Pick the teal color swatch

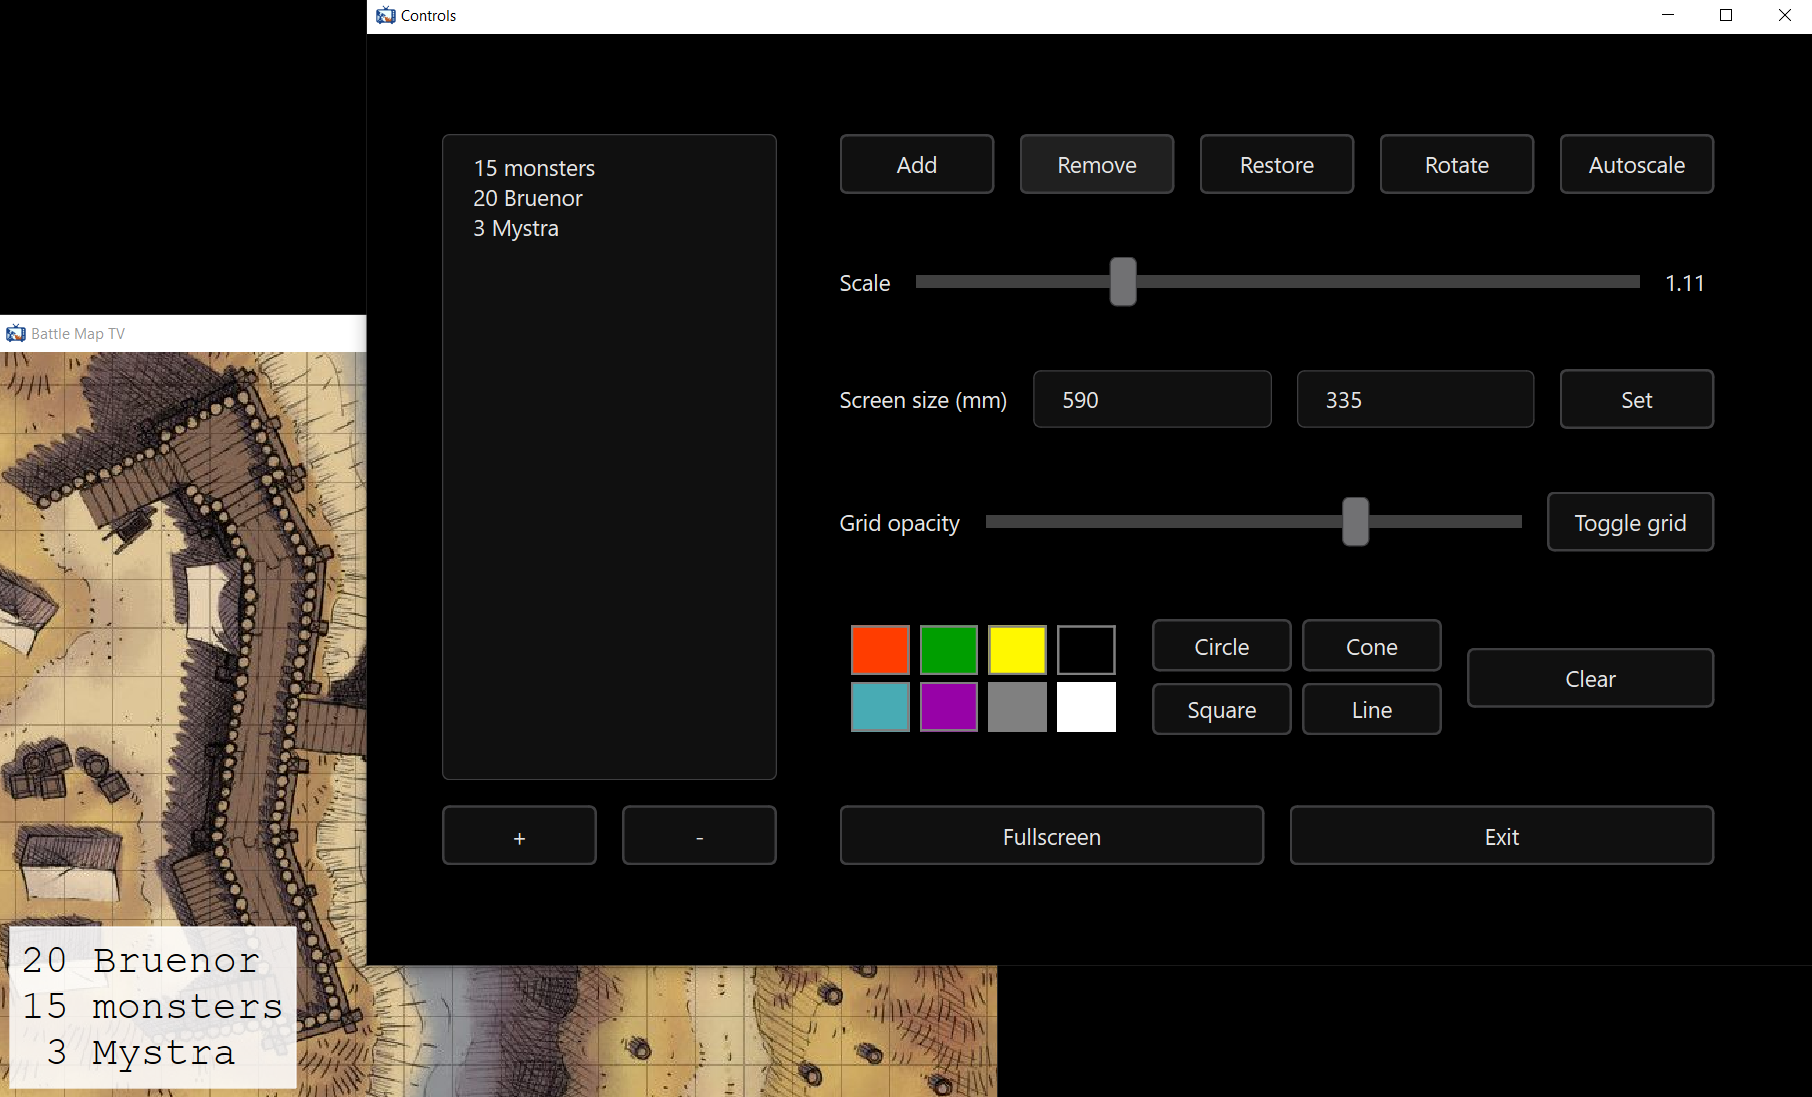(880, 708)
